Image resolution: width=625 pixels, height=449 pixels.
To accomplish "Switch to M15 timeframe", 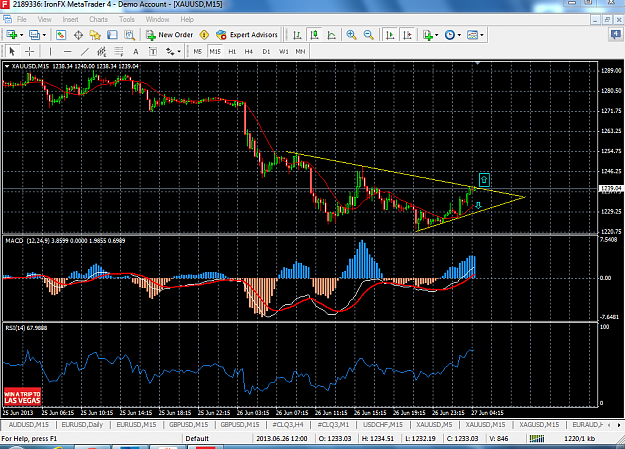I will [x=215, y=51].
